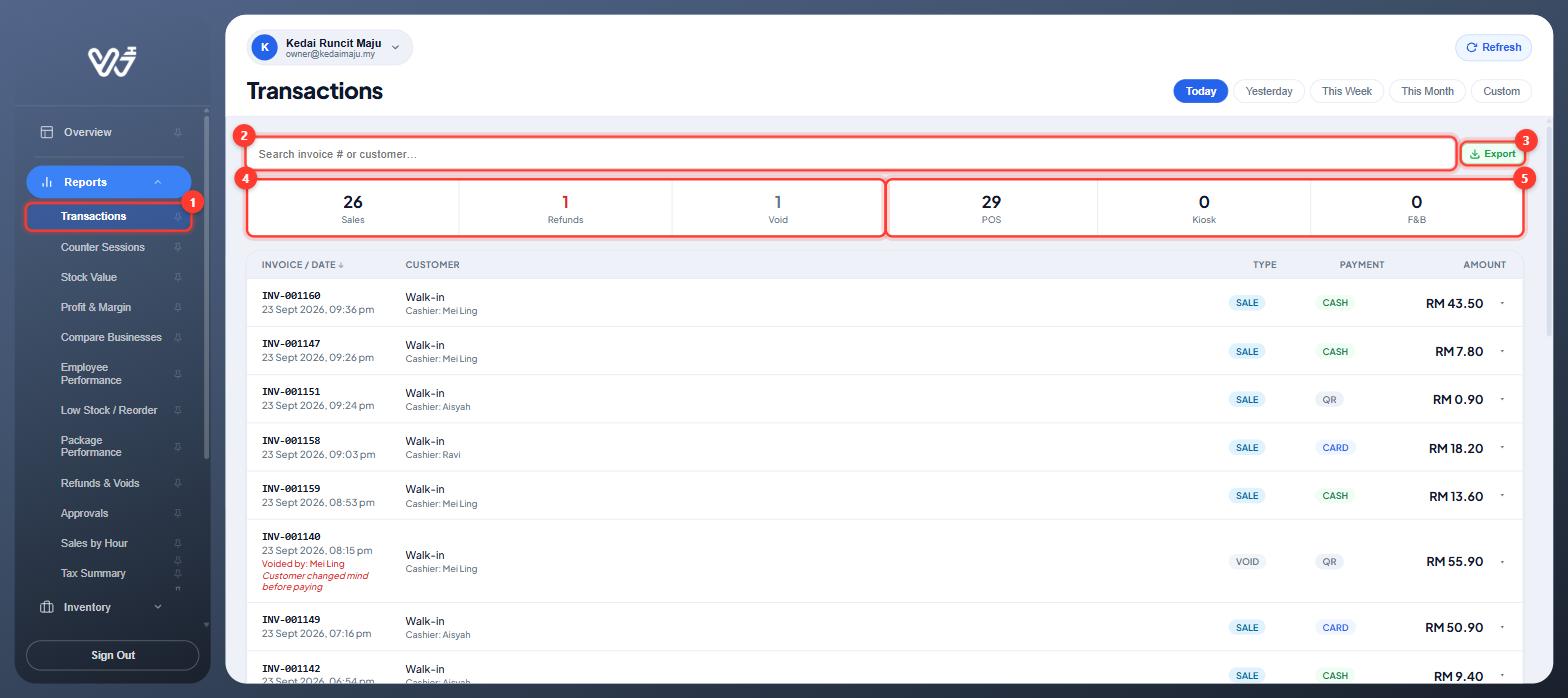
Task: Click the blue K account avatar
Action: (x=264, y=47)
